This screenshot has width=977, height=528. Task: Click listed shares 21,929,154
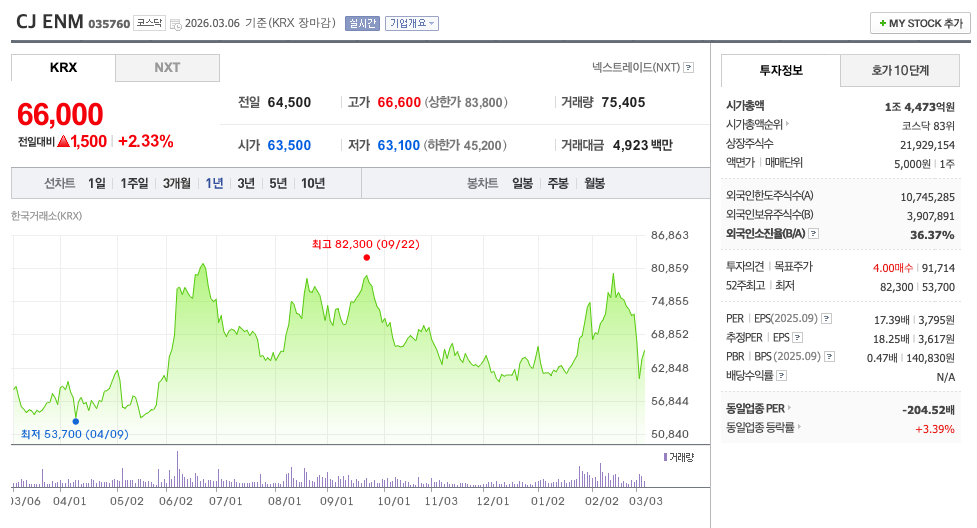click(x=927, y=145)
